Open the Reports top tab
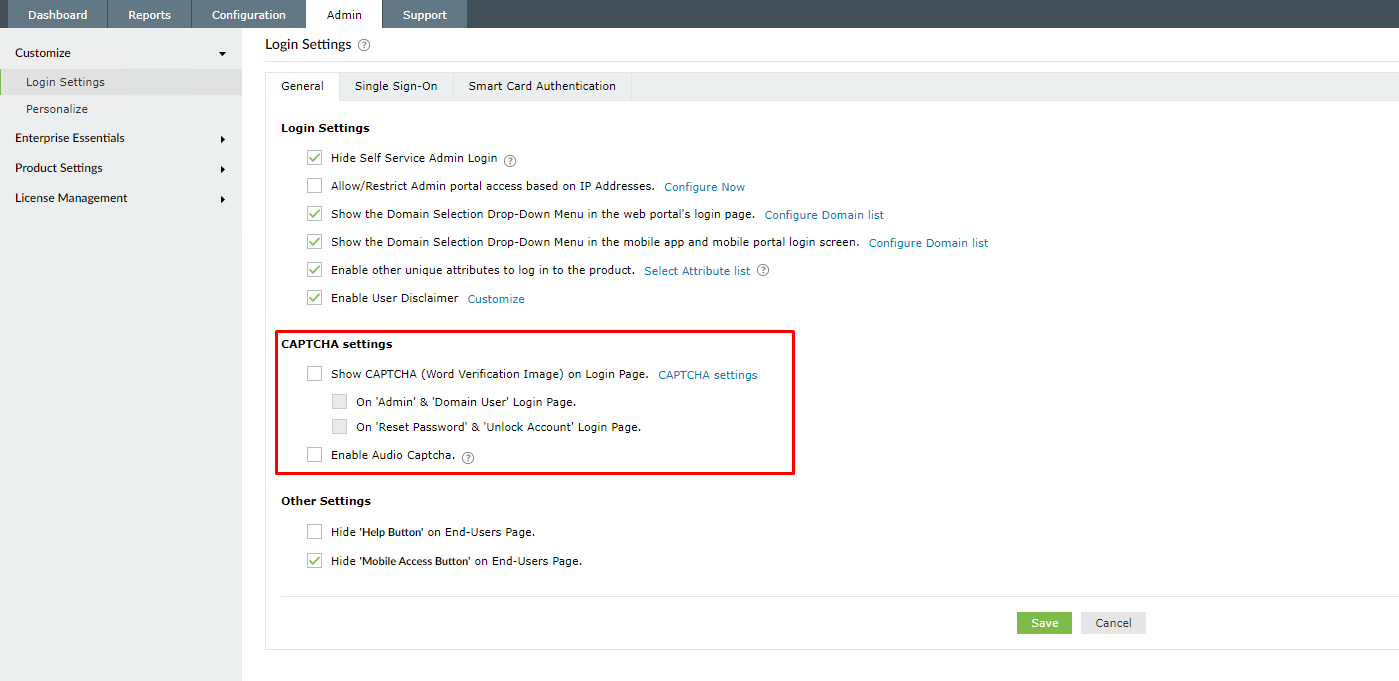1399x681 pixels. (x=150, y=14)
